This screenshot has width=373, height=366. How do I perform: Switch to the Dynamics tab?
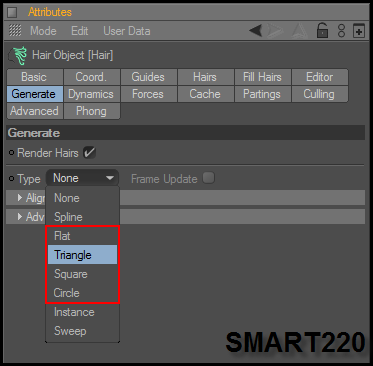pyautogui.click(x=92, y=94)
